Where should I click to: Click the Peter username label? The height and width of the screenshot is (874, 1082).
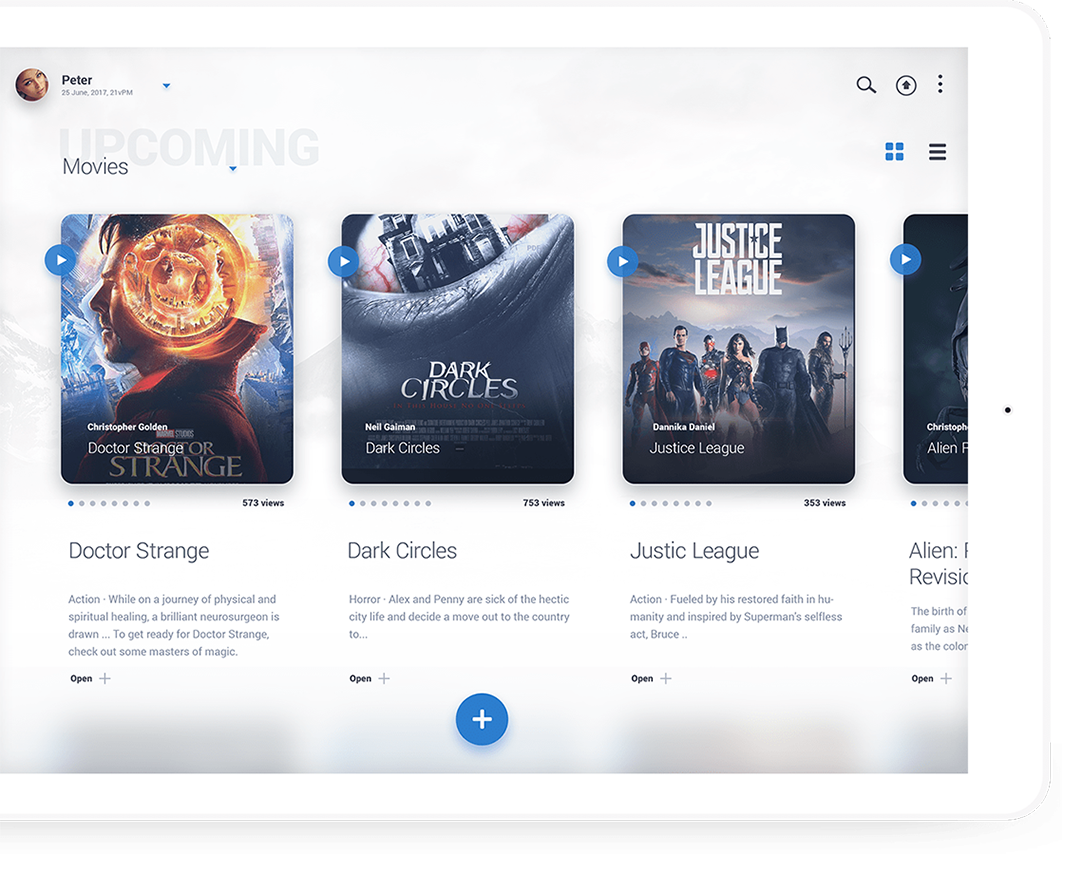pyautogui.click(x=77, y=80)
